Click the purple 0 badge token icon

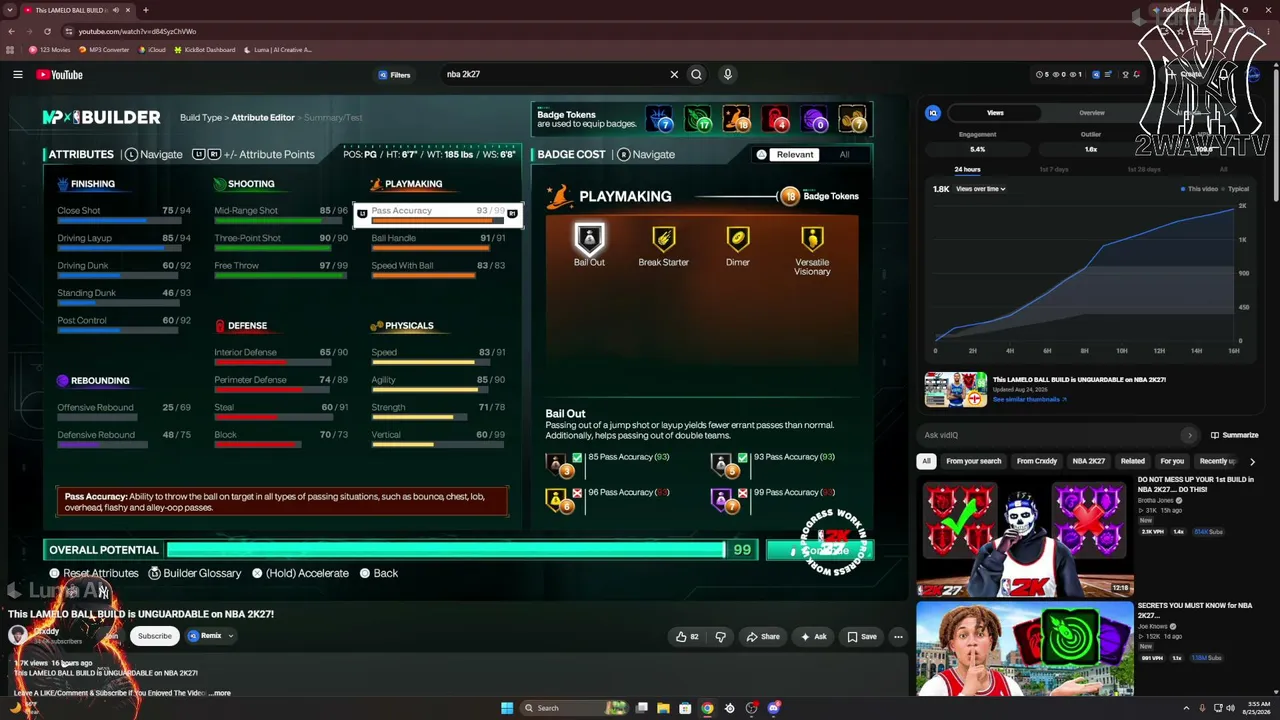pos(814,120)
